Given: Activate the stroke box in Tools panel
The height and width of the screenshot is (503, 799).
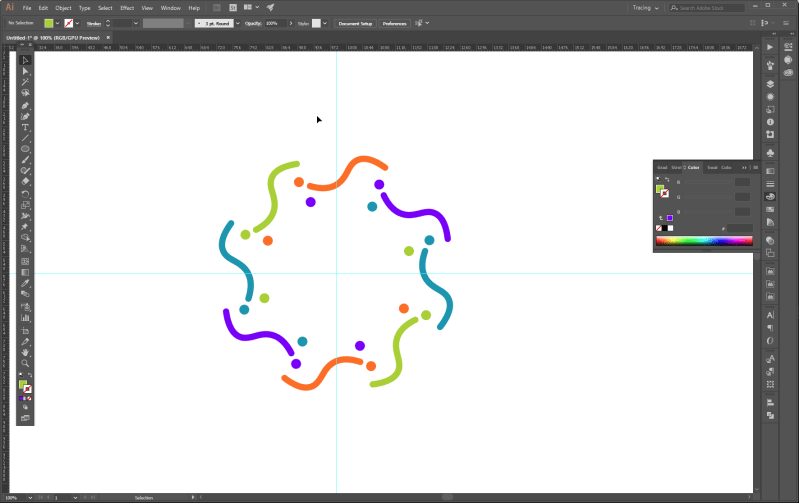Looking at the screenshot, I should 28,389.
